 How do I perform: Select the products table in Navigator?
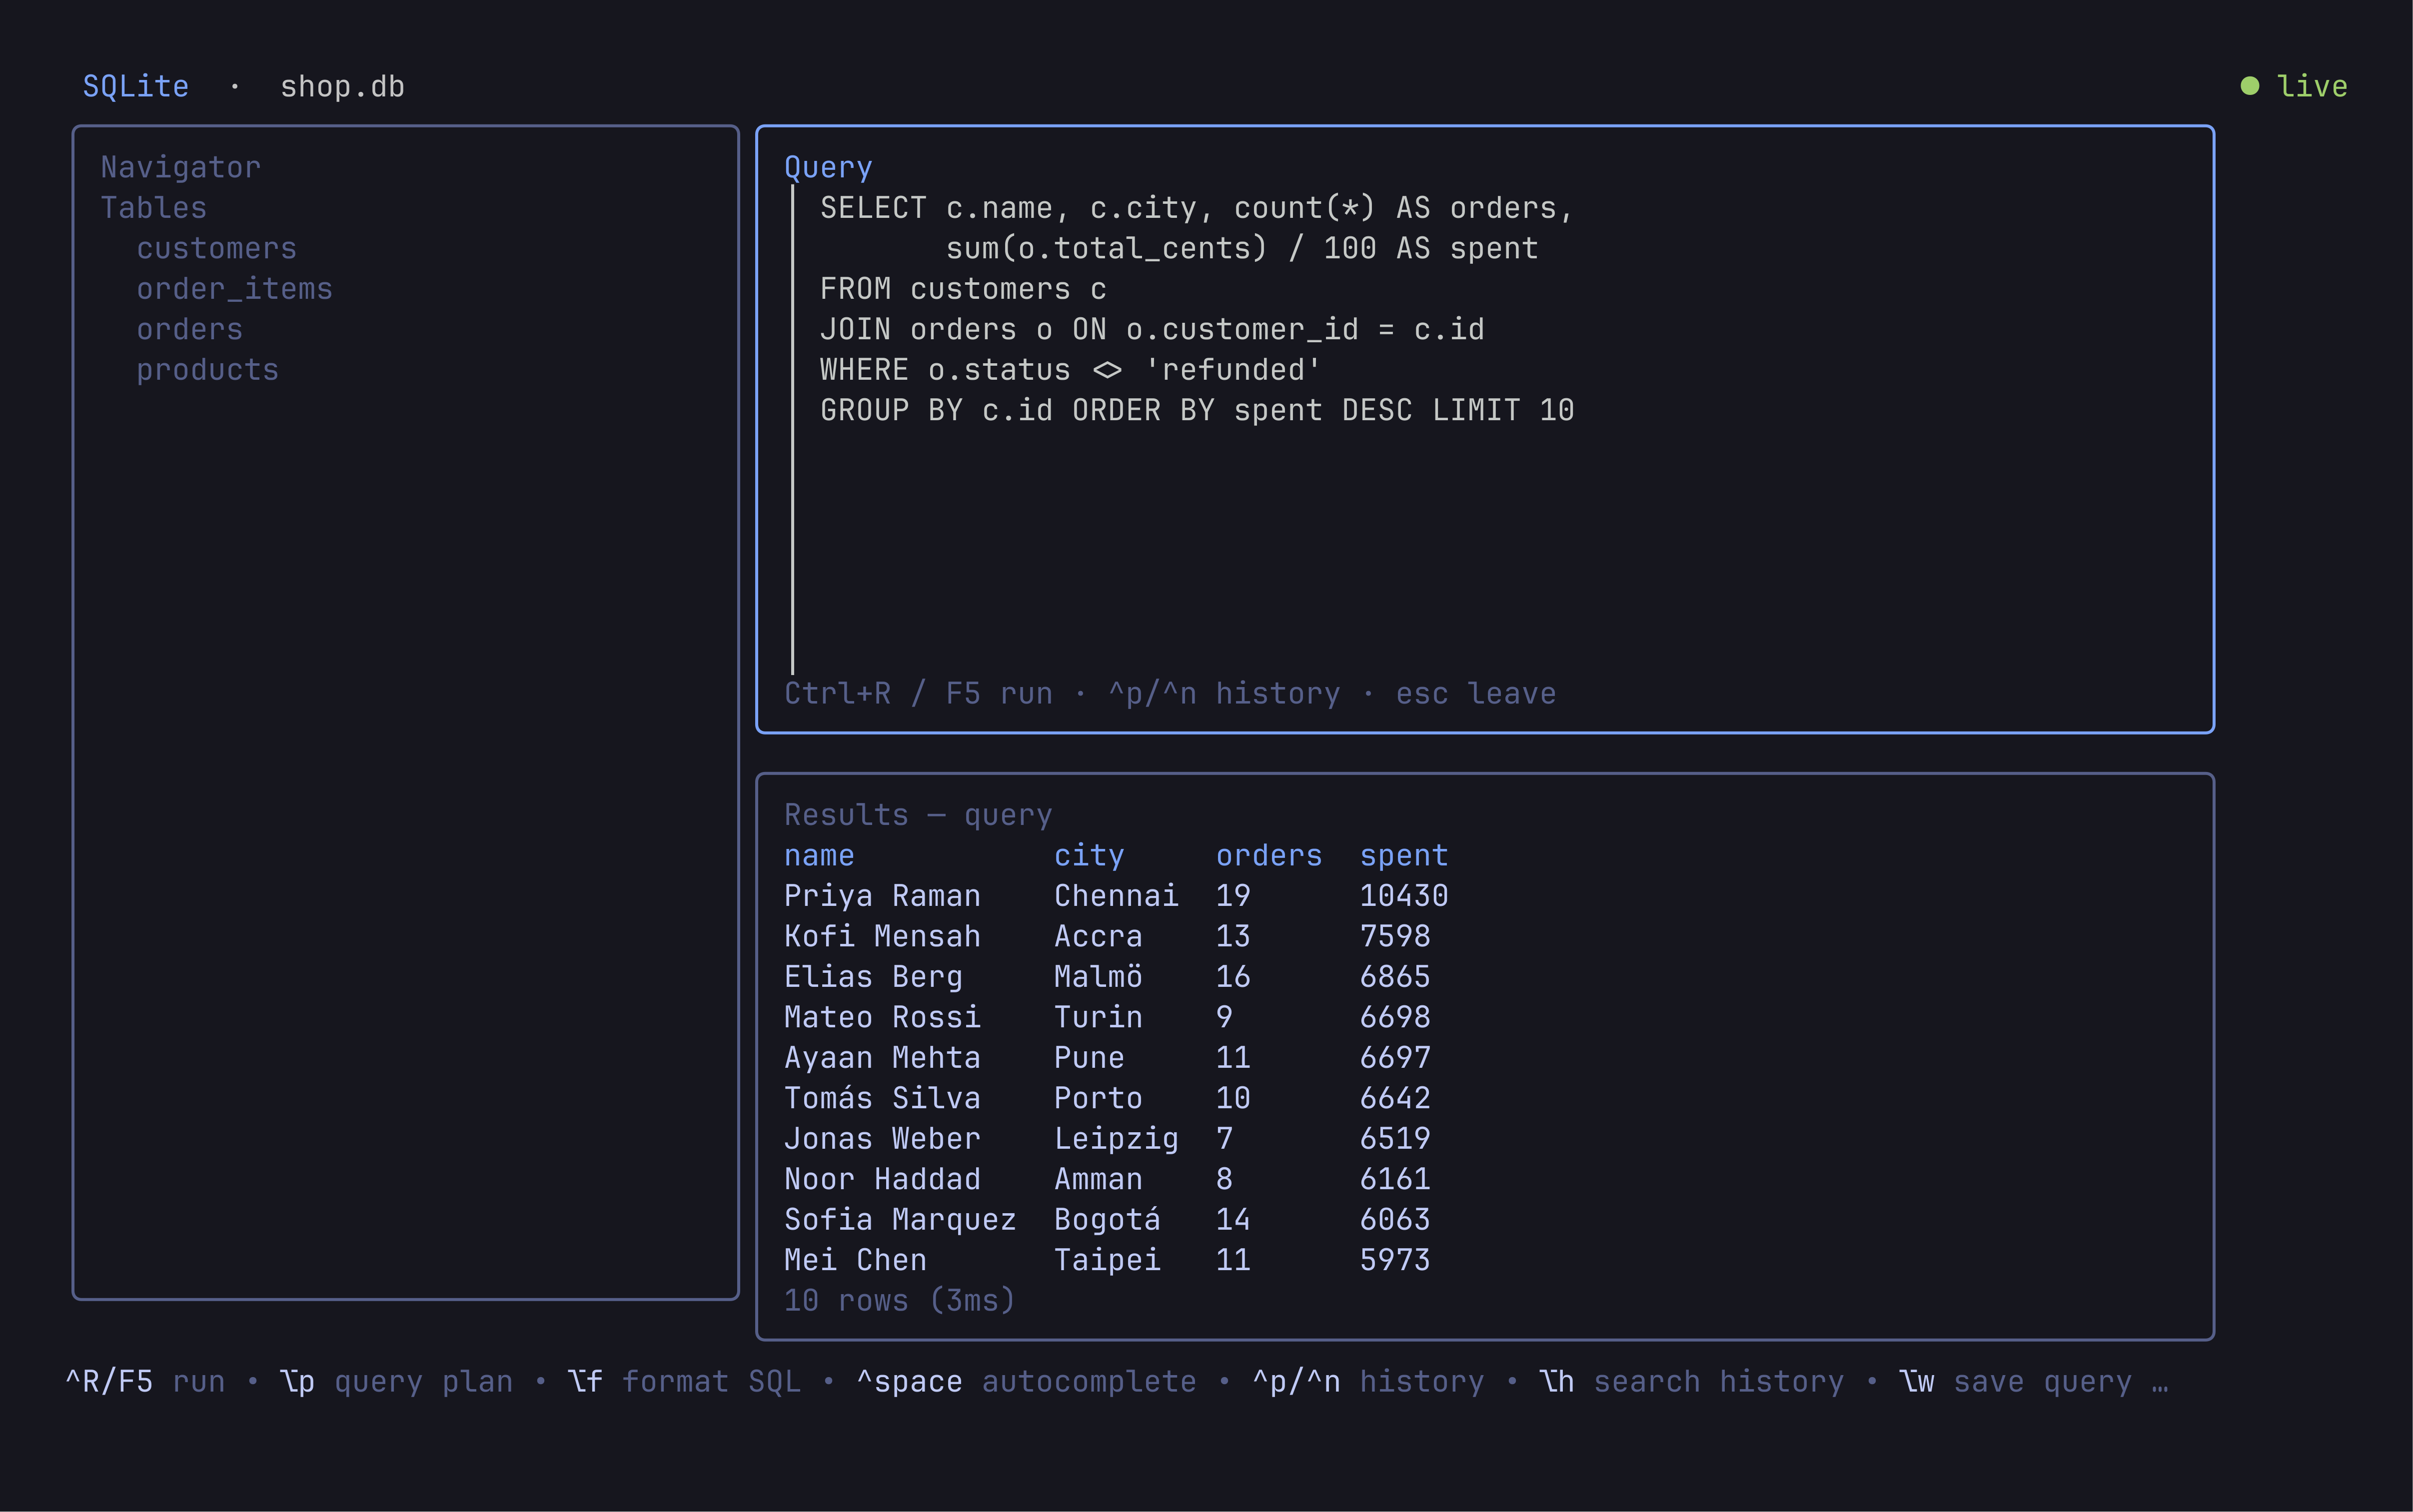click(x=207, y=370)
